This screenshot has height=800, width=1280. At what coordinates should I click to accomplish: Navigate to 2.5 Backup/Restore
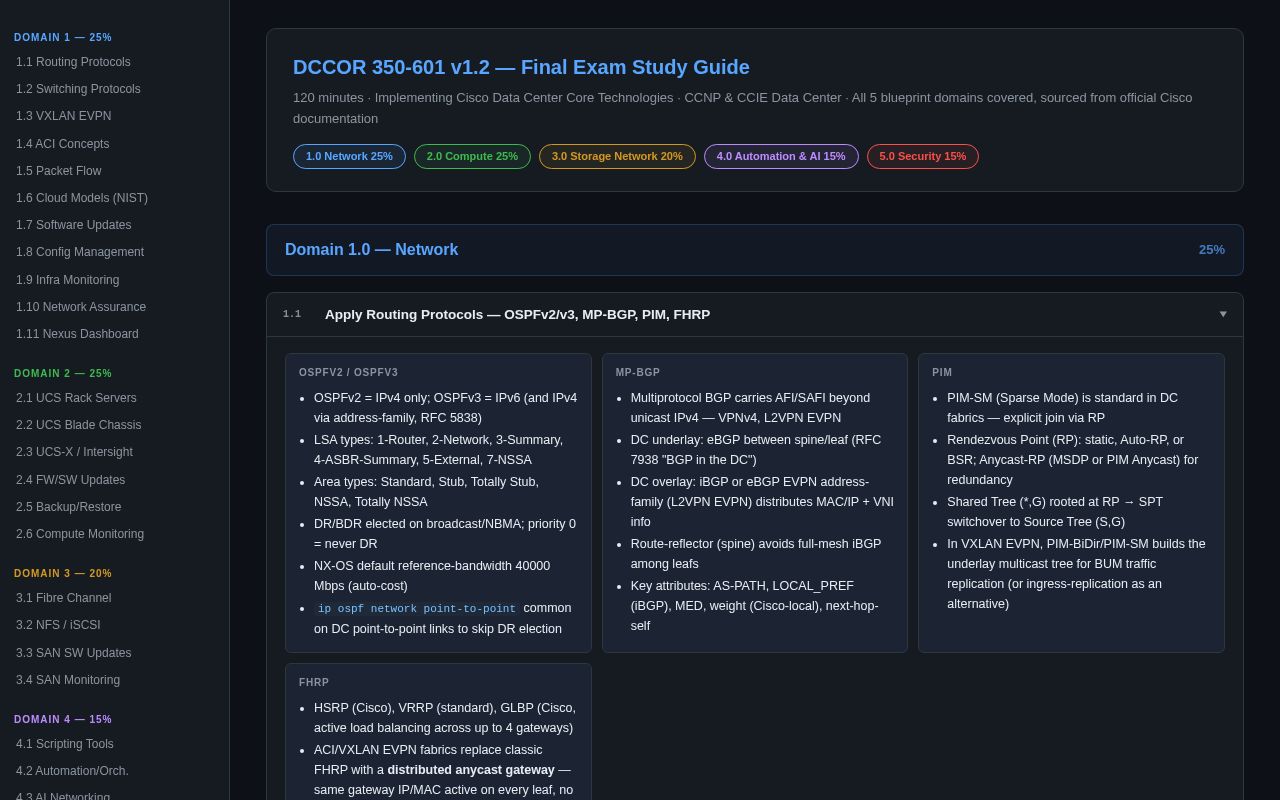pos(68,507)
